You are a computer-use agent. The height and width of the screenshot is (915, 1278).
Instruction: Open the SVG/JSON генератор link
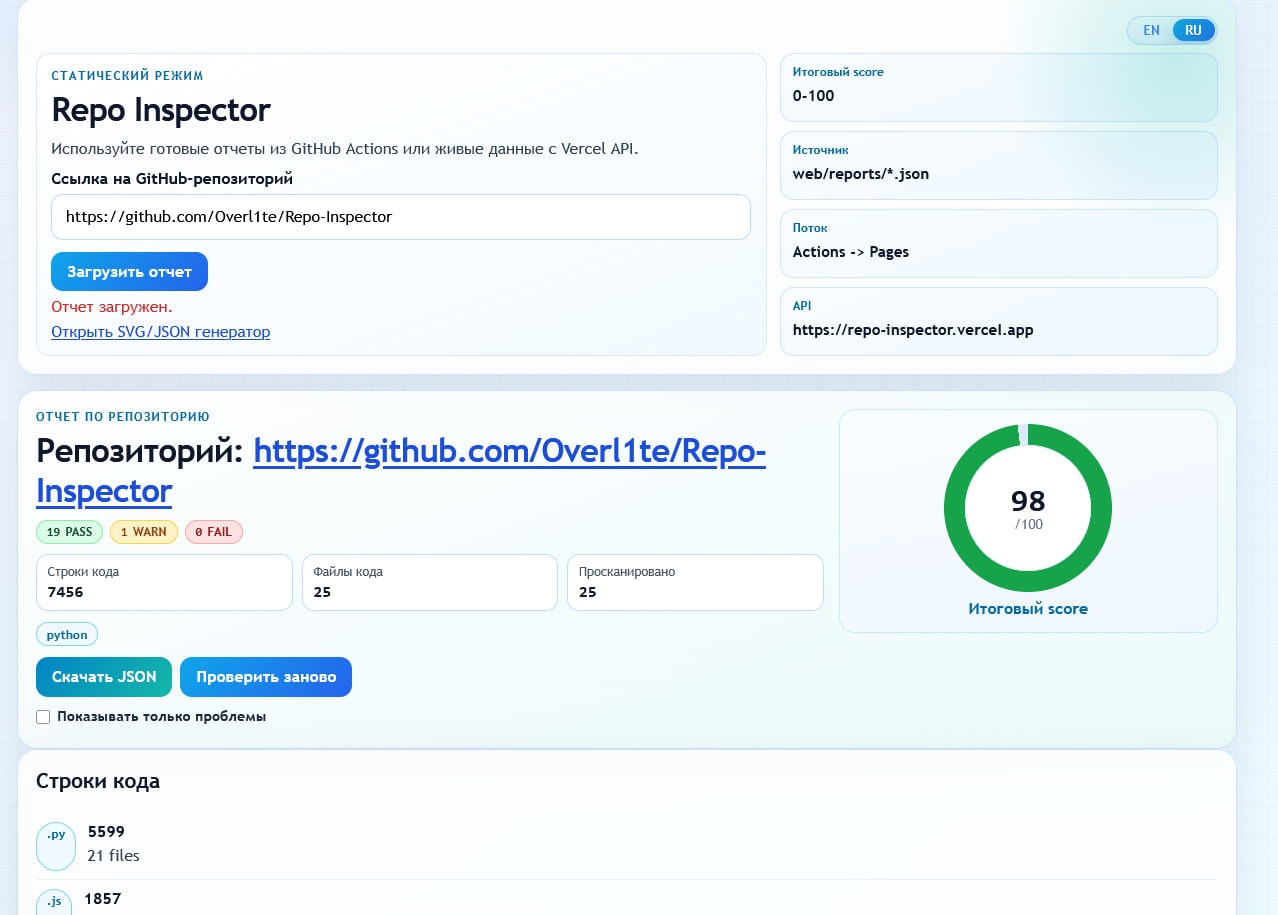(160, 331)
